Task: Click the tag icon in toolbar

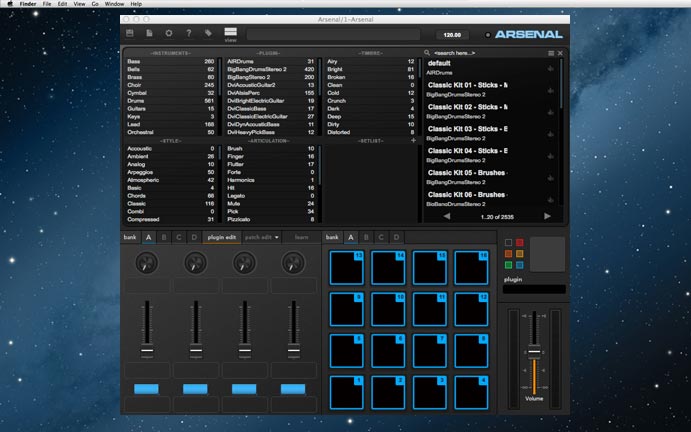Action: (x=208, y=33)
